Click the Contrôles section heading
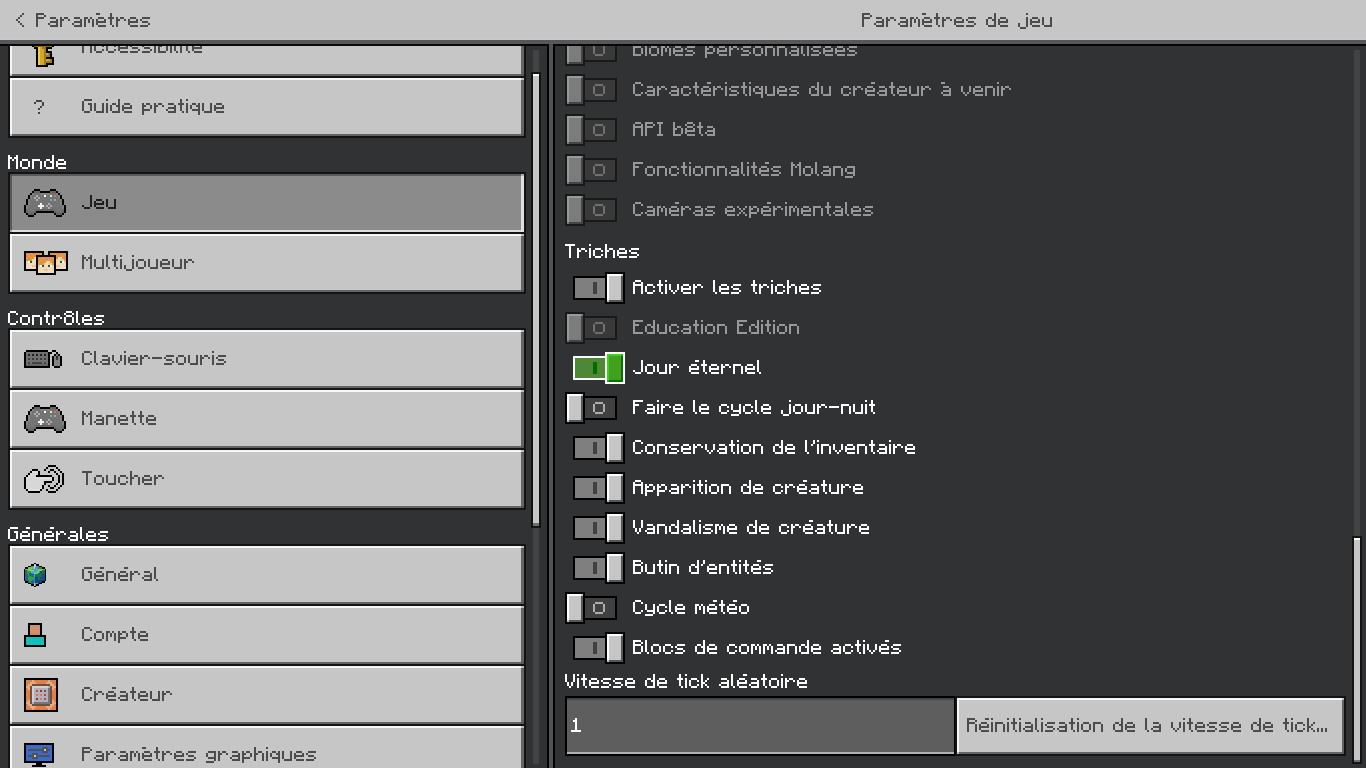1366x768 pixels. click(x=56, y=319)
